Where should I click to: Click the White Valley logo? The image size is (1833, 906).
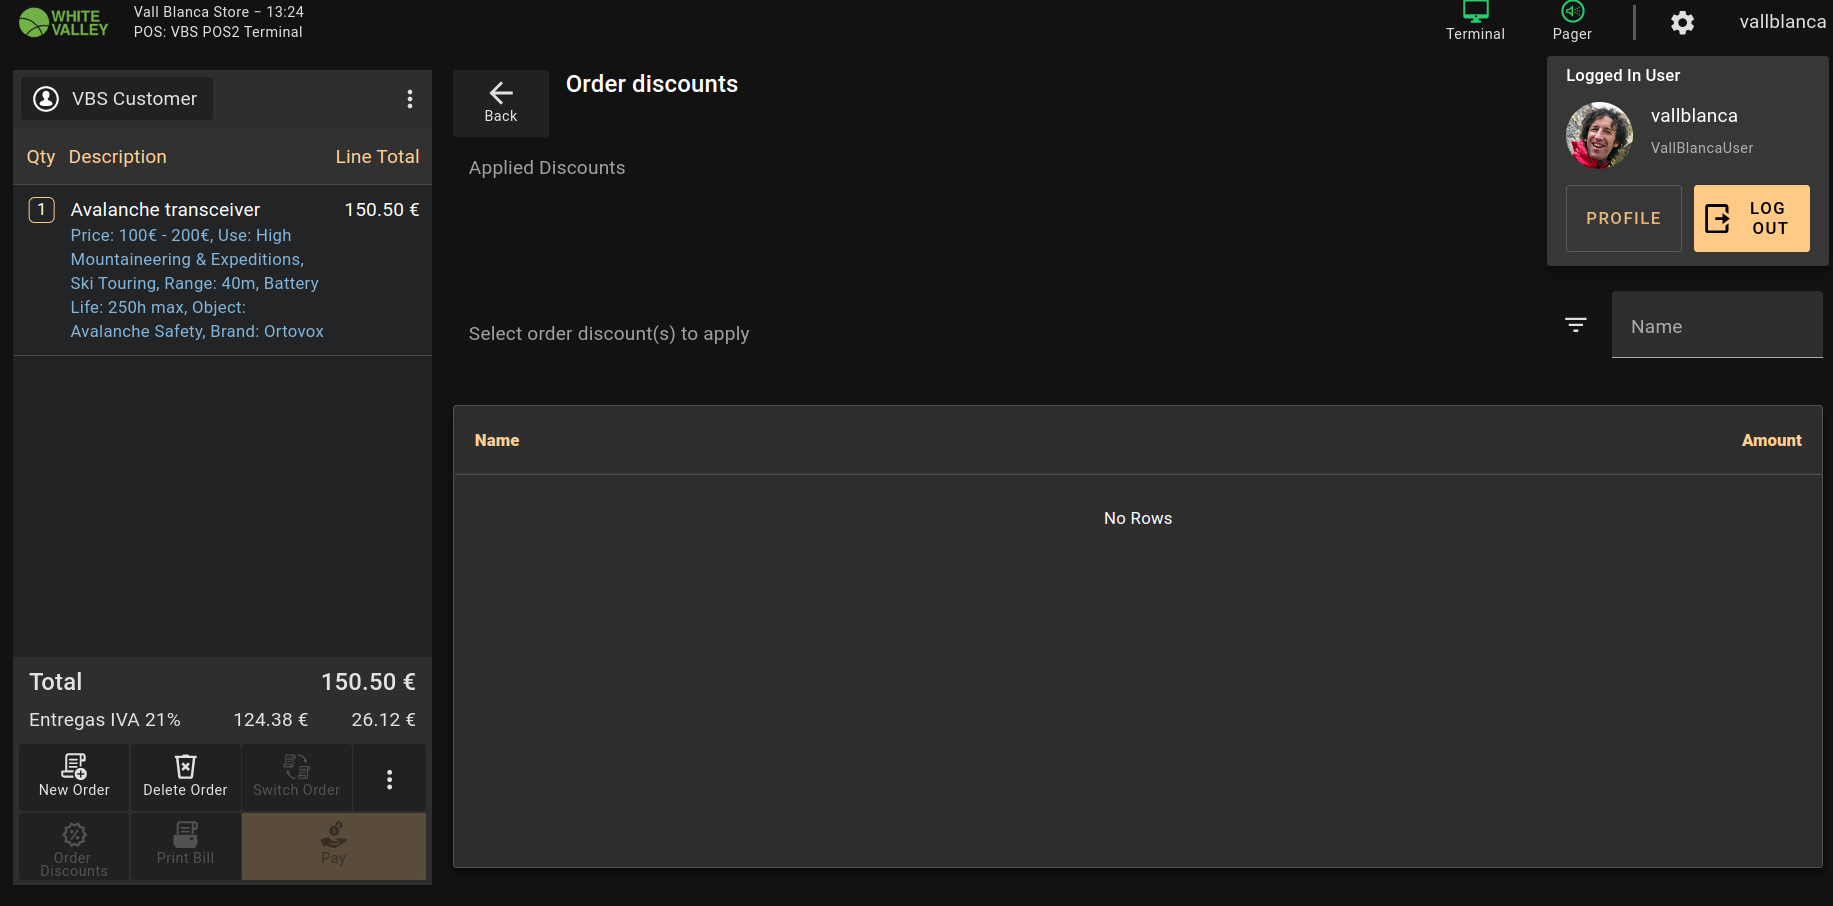click(x=64, y=22)
